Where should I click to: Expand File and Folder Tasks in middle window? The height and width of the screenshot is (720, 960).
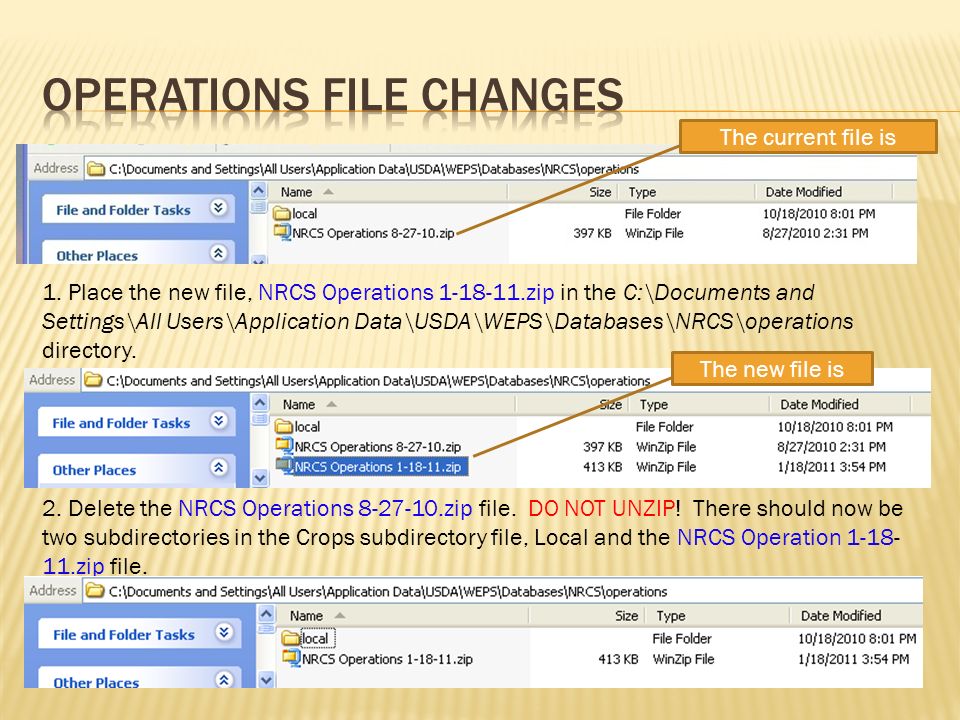[x=219, y=421]
